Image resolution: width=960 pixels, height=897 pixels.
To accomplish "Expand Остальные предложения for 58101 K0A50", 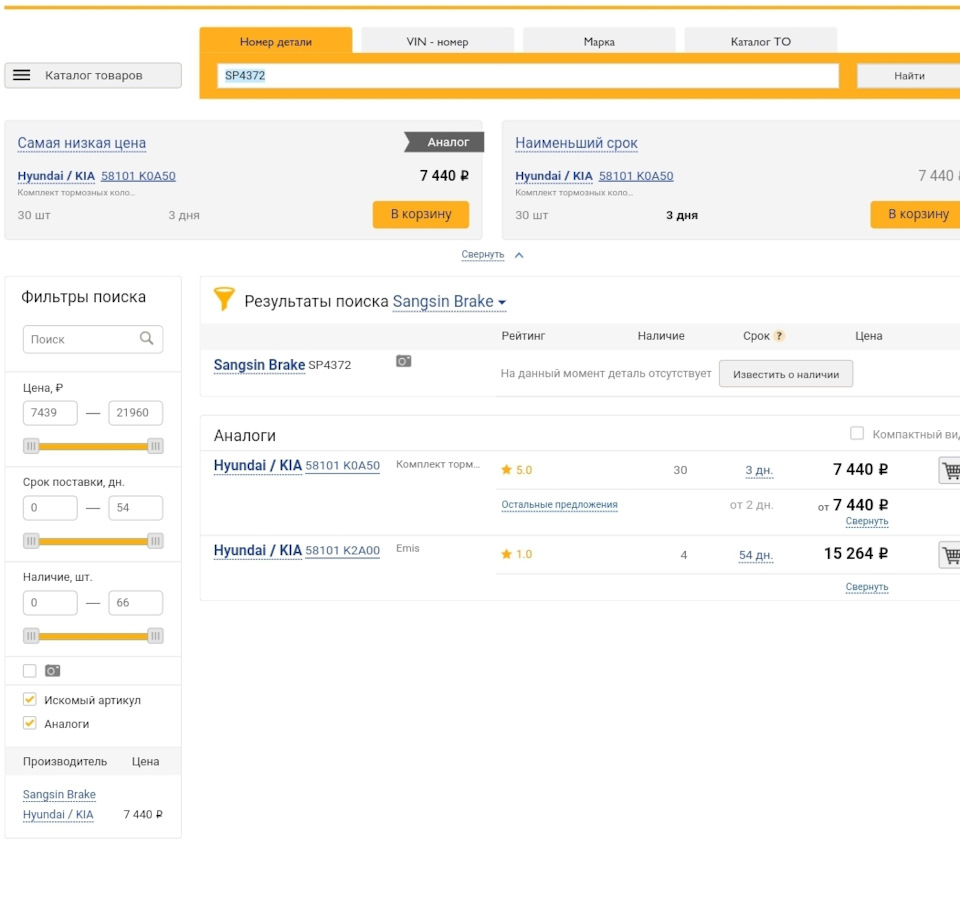I will click(560, 505).
